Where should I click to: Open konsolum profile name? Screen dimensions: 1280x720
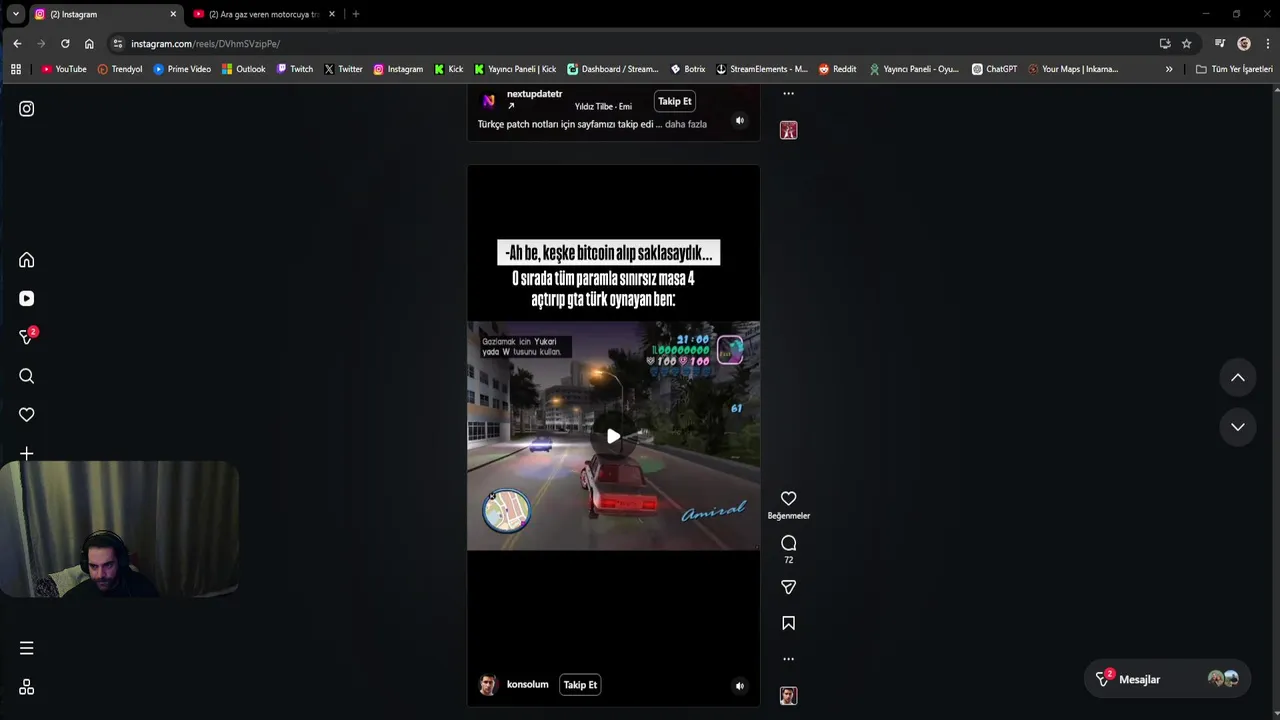coord(528,685)
